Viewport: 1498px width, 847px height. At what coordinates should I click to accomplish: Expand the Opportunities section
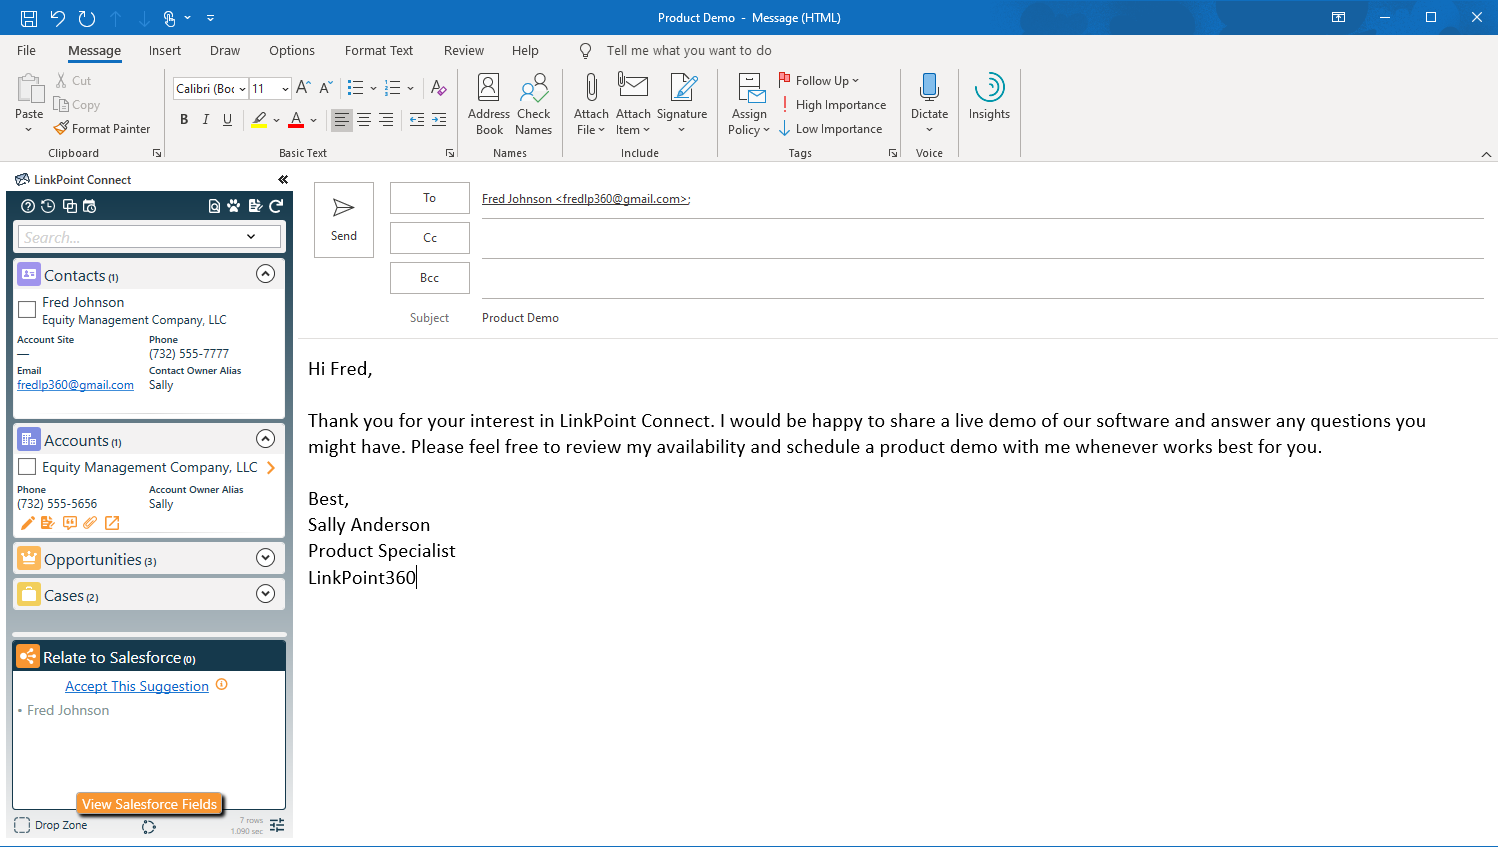[x=265, y=558]
